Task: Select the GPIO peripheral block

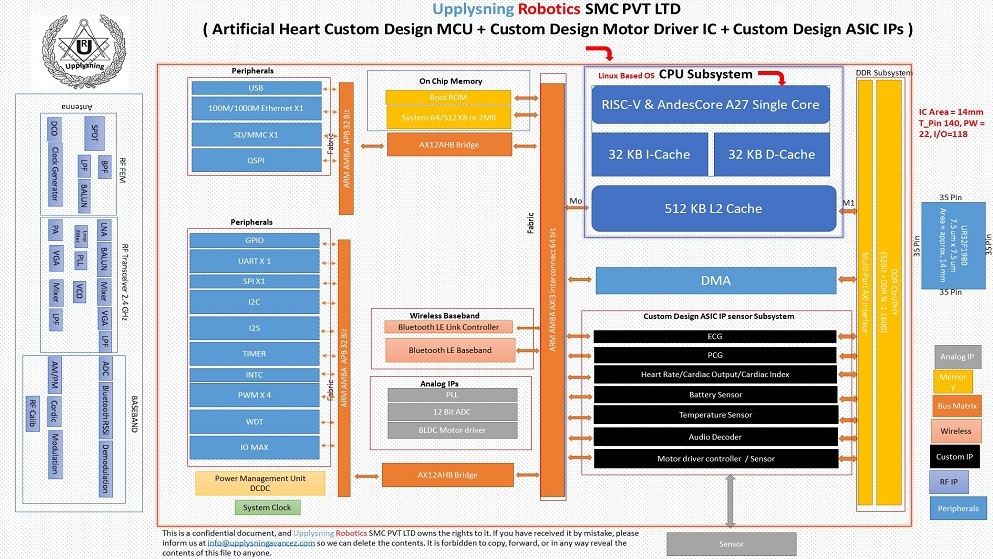Action: tap(255, 241)
